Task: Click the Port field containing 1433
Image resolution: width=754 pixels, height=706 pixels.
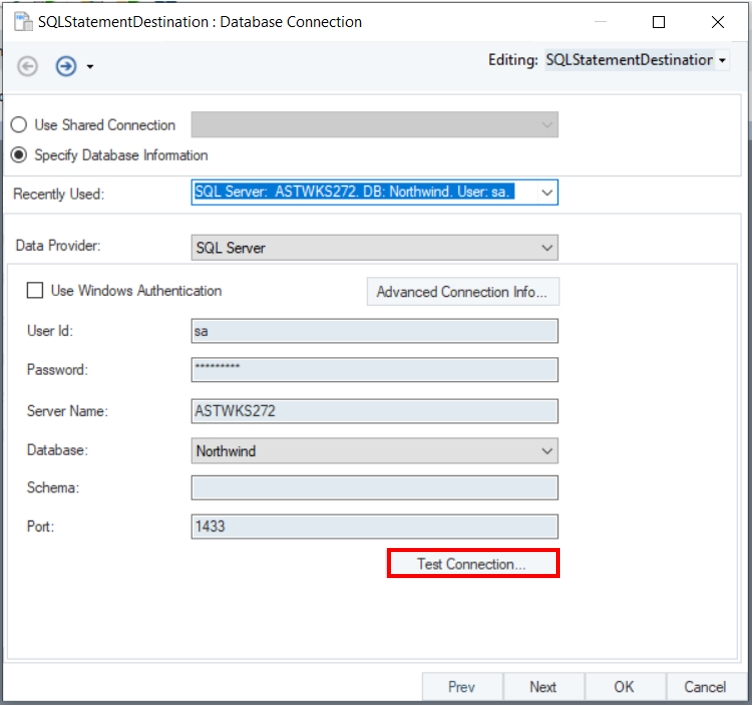Action: point(374,527)
